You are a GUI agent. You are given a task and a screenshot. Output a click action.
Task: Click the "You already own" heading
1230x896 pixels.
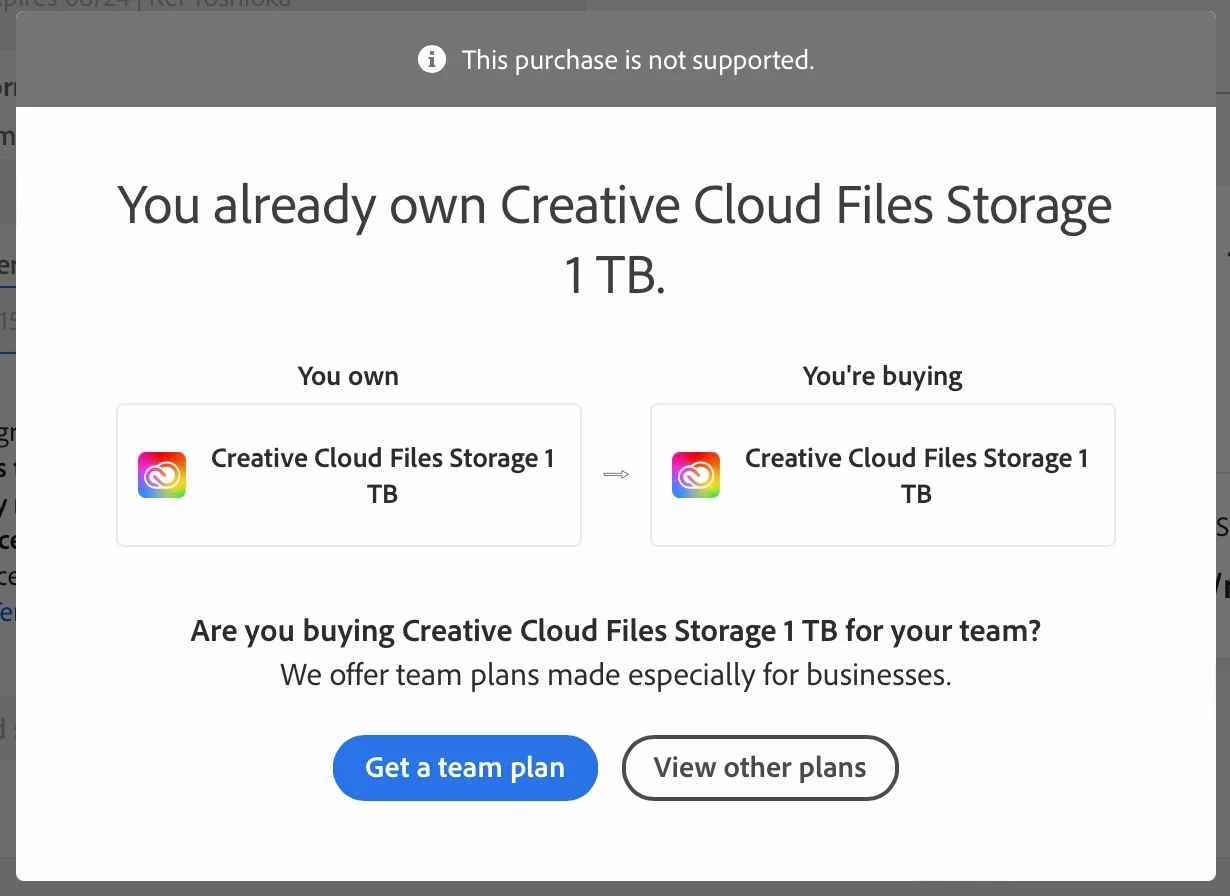pos(614,206)
